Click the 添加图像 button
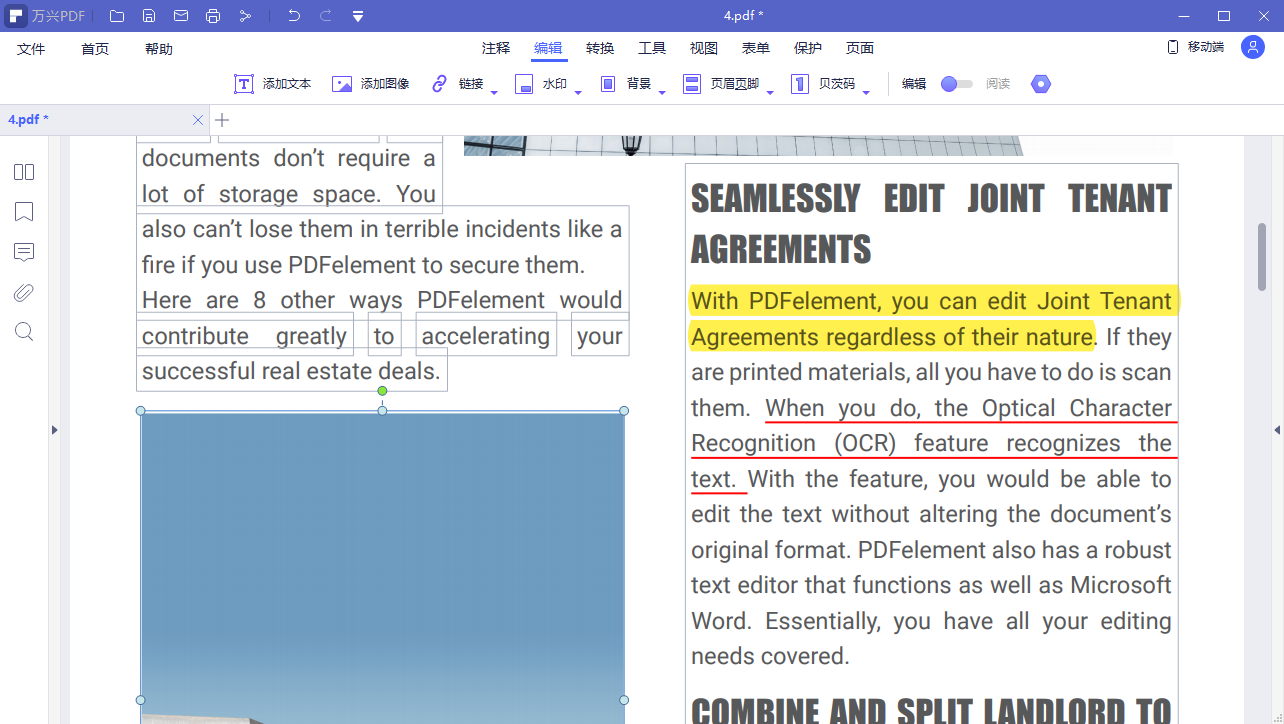1284x724 pixels. click(x=371, y=84)
